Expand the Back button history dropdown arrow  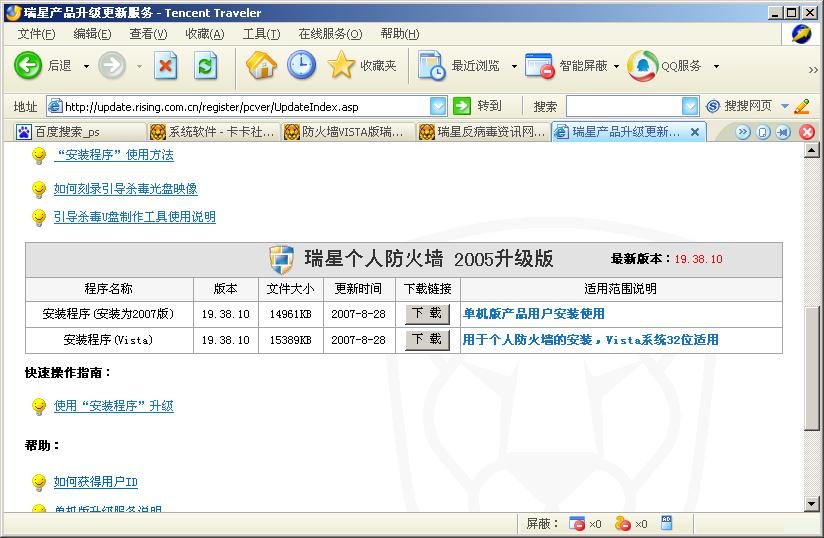pos(86,66)
